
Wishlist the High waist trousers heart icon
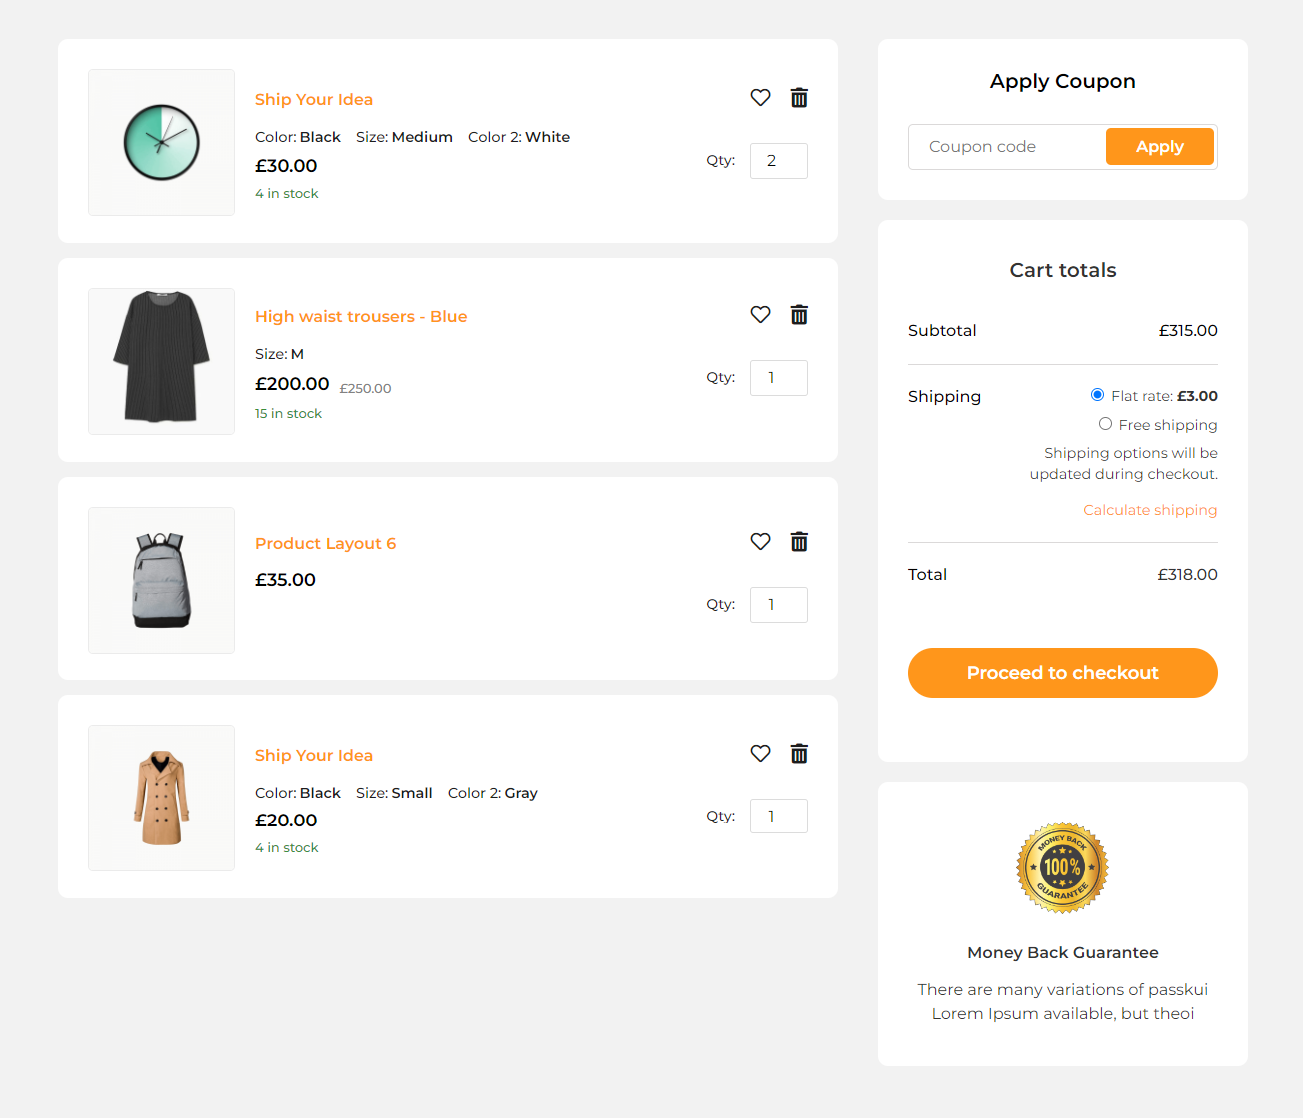[760, 314]
